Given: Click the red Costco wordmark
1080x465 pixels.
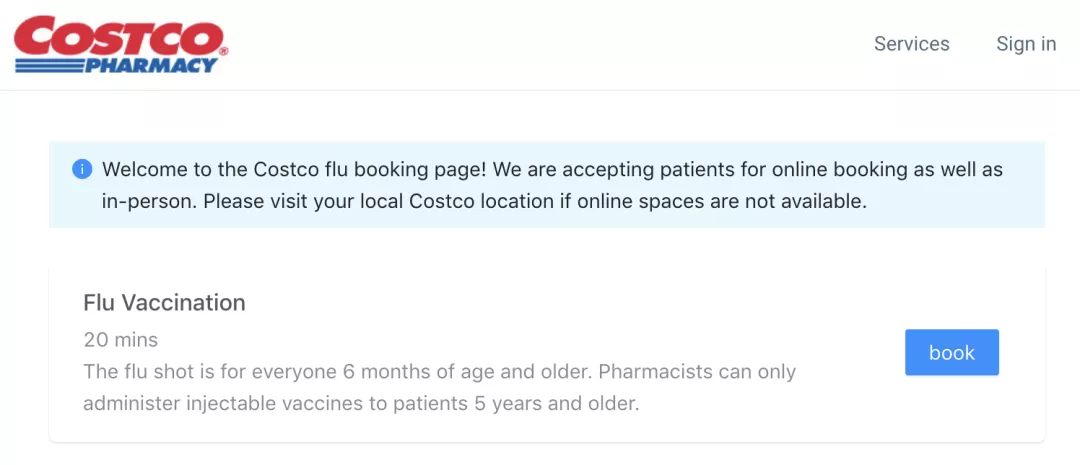Looking at the screenshot, I should [118, 36].
